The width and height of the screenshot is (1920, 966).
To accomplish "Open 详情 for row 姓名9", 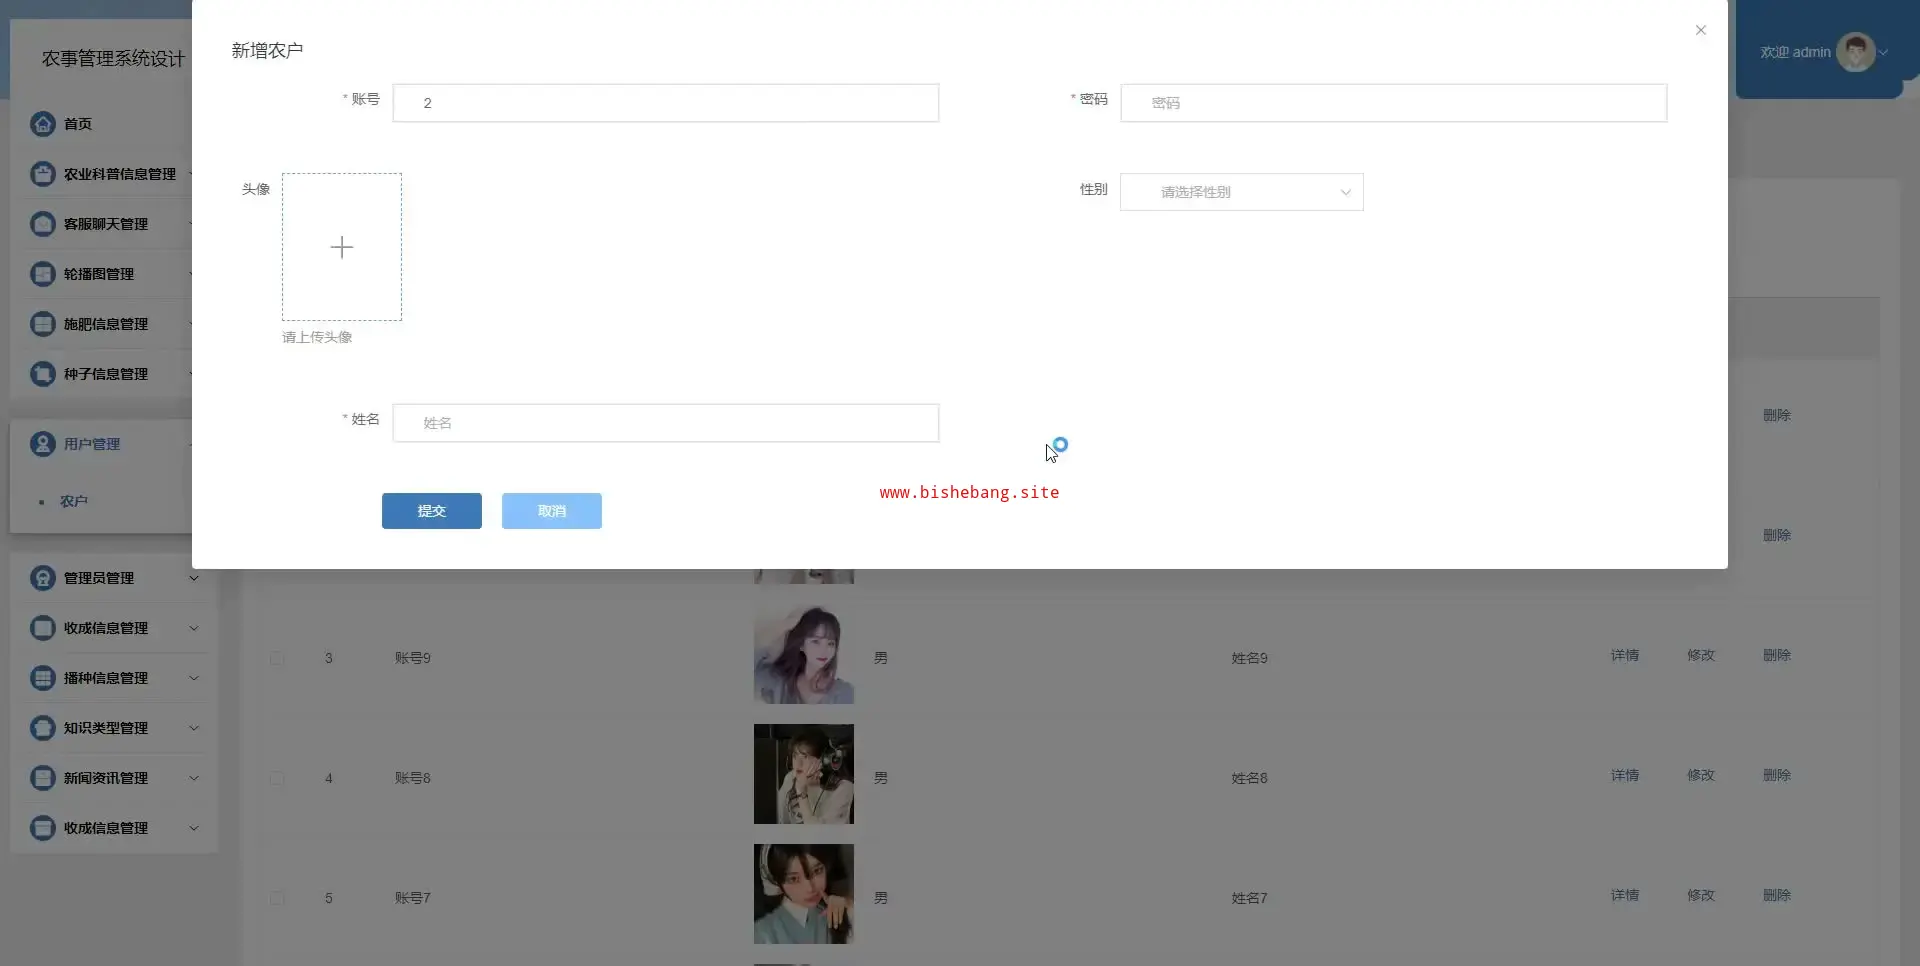I will (x=1625, y=656).
